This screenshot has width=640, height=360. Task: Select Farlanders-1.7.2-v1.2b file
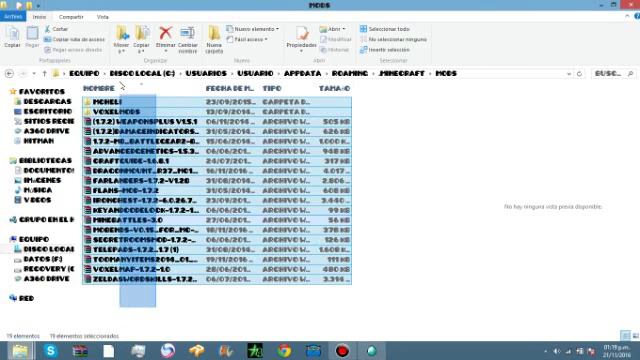coord(217,181)
